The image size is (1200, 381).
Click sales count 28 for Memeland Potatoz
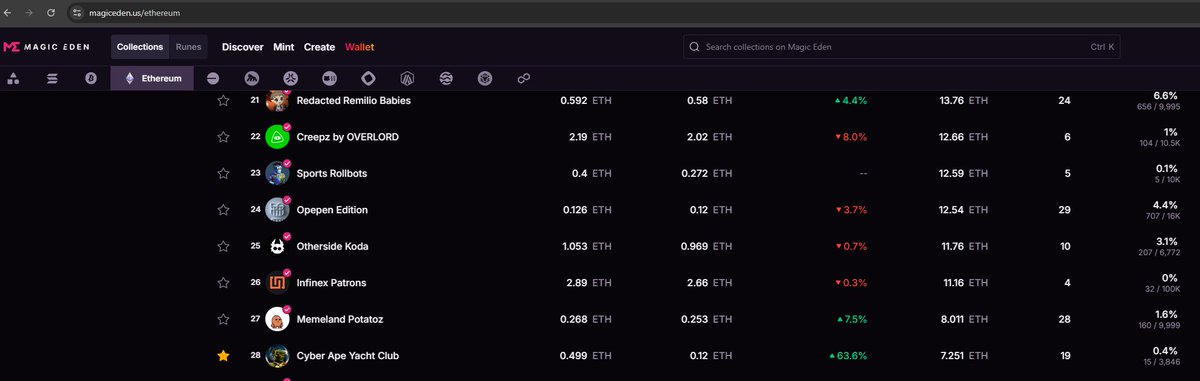[1064, 319]
